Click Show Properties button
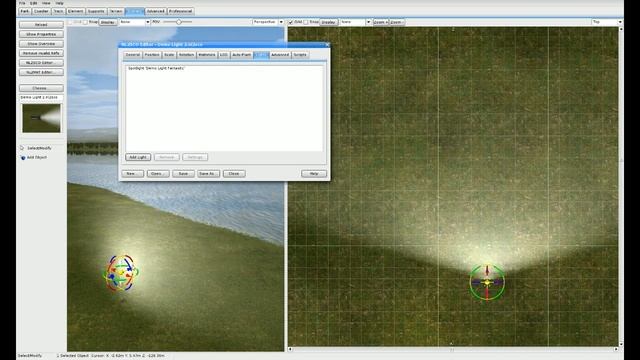 click(41, 34)
